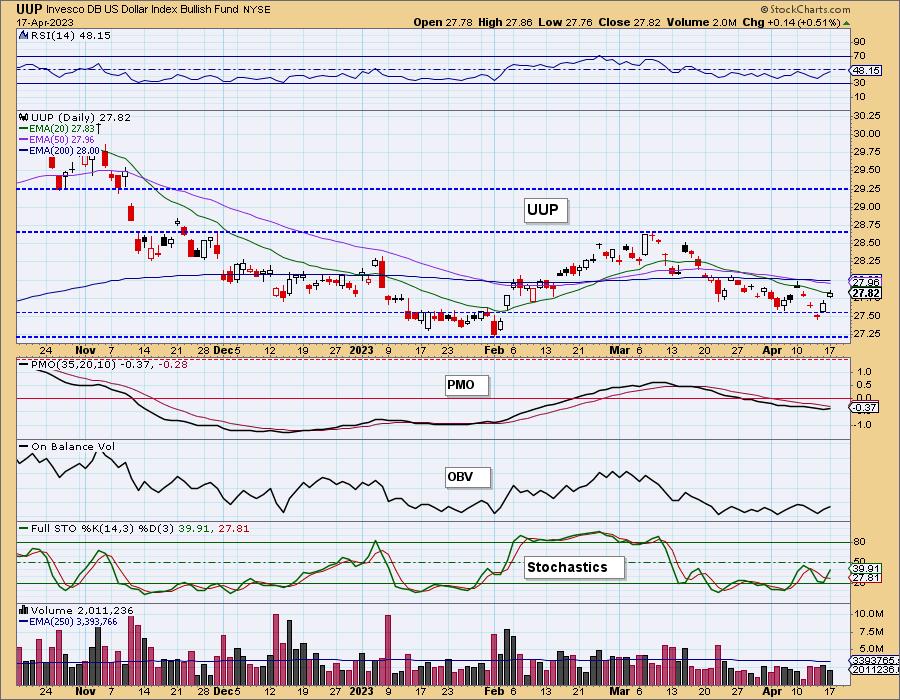
Task: Click the candlestick icon beside UUP (Daily)
Action: (x=24, y=117)
